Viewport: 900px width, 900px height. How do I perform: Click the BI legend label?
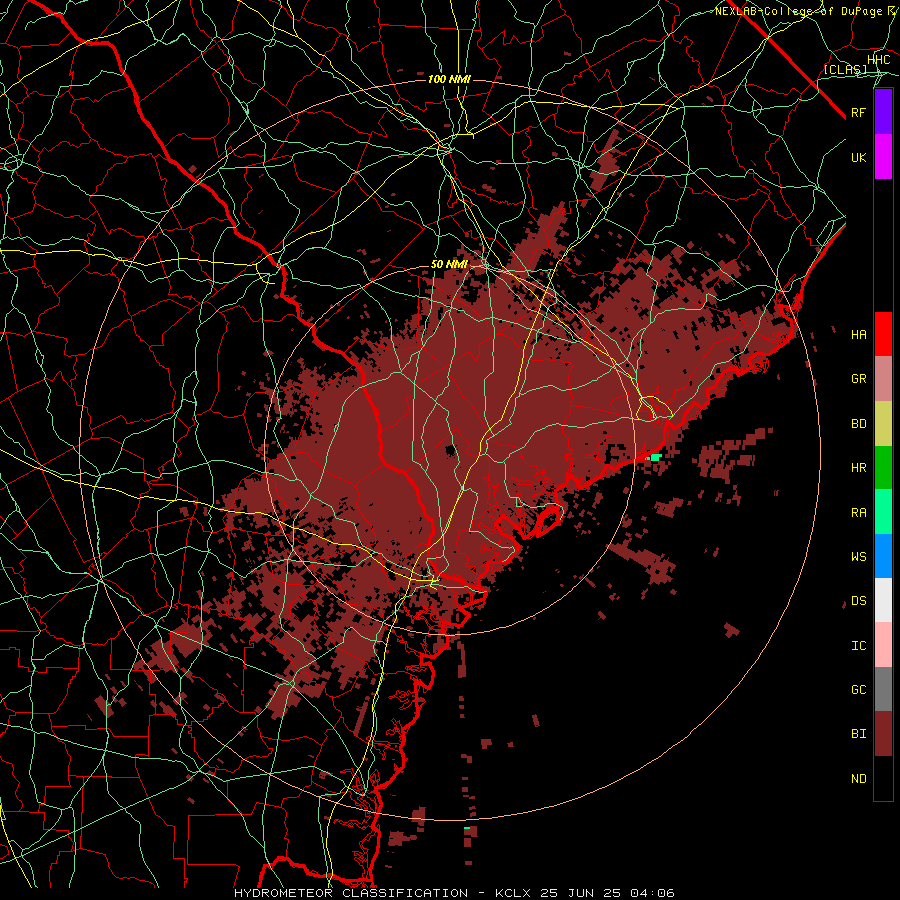click(x=859, y=734)
